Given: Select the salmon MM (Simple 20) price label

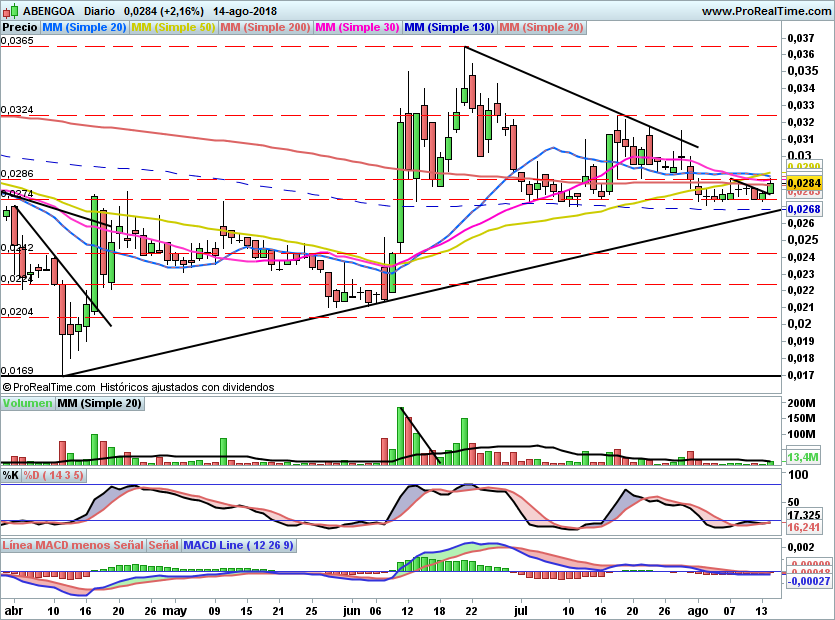Looking at the screenshot, I should 542,27.
